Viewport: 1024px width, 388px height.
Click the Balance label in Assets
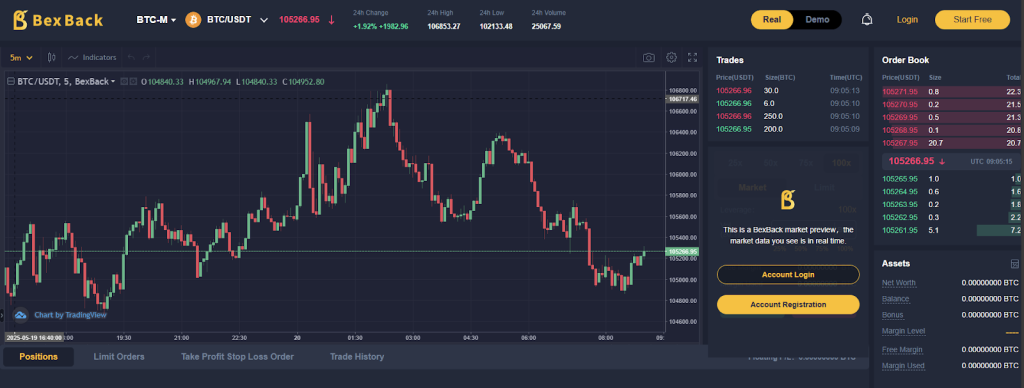pos(895,299)
